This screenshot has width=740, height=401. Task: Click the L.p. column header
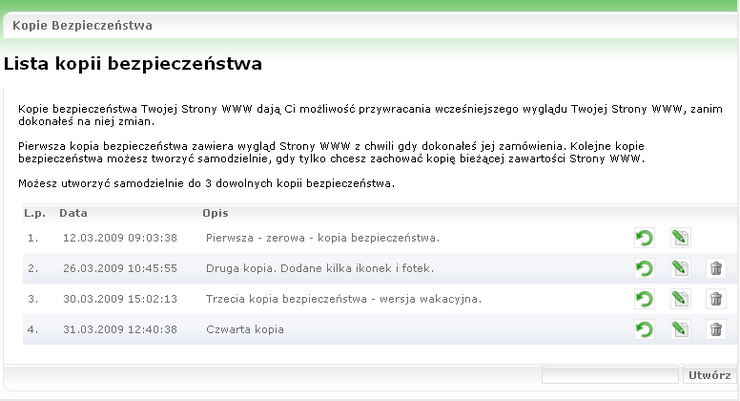click(x=35, y=213)
